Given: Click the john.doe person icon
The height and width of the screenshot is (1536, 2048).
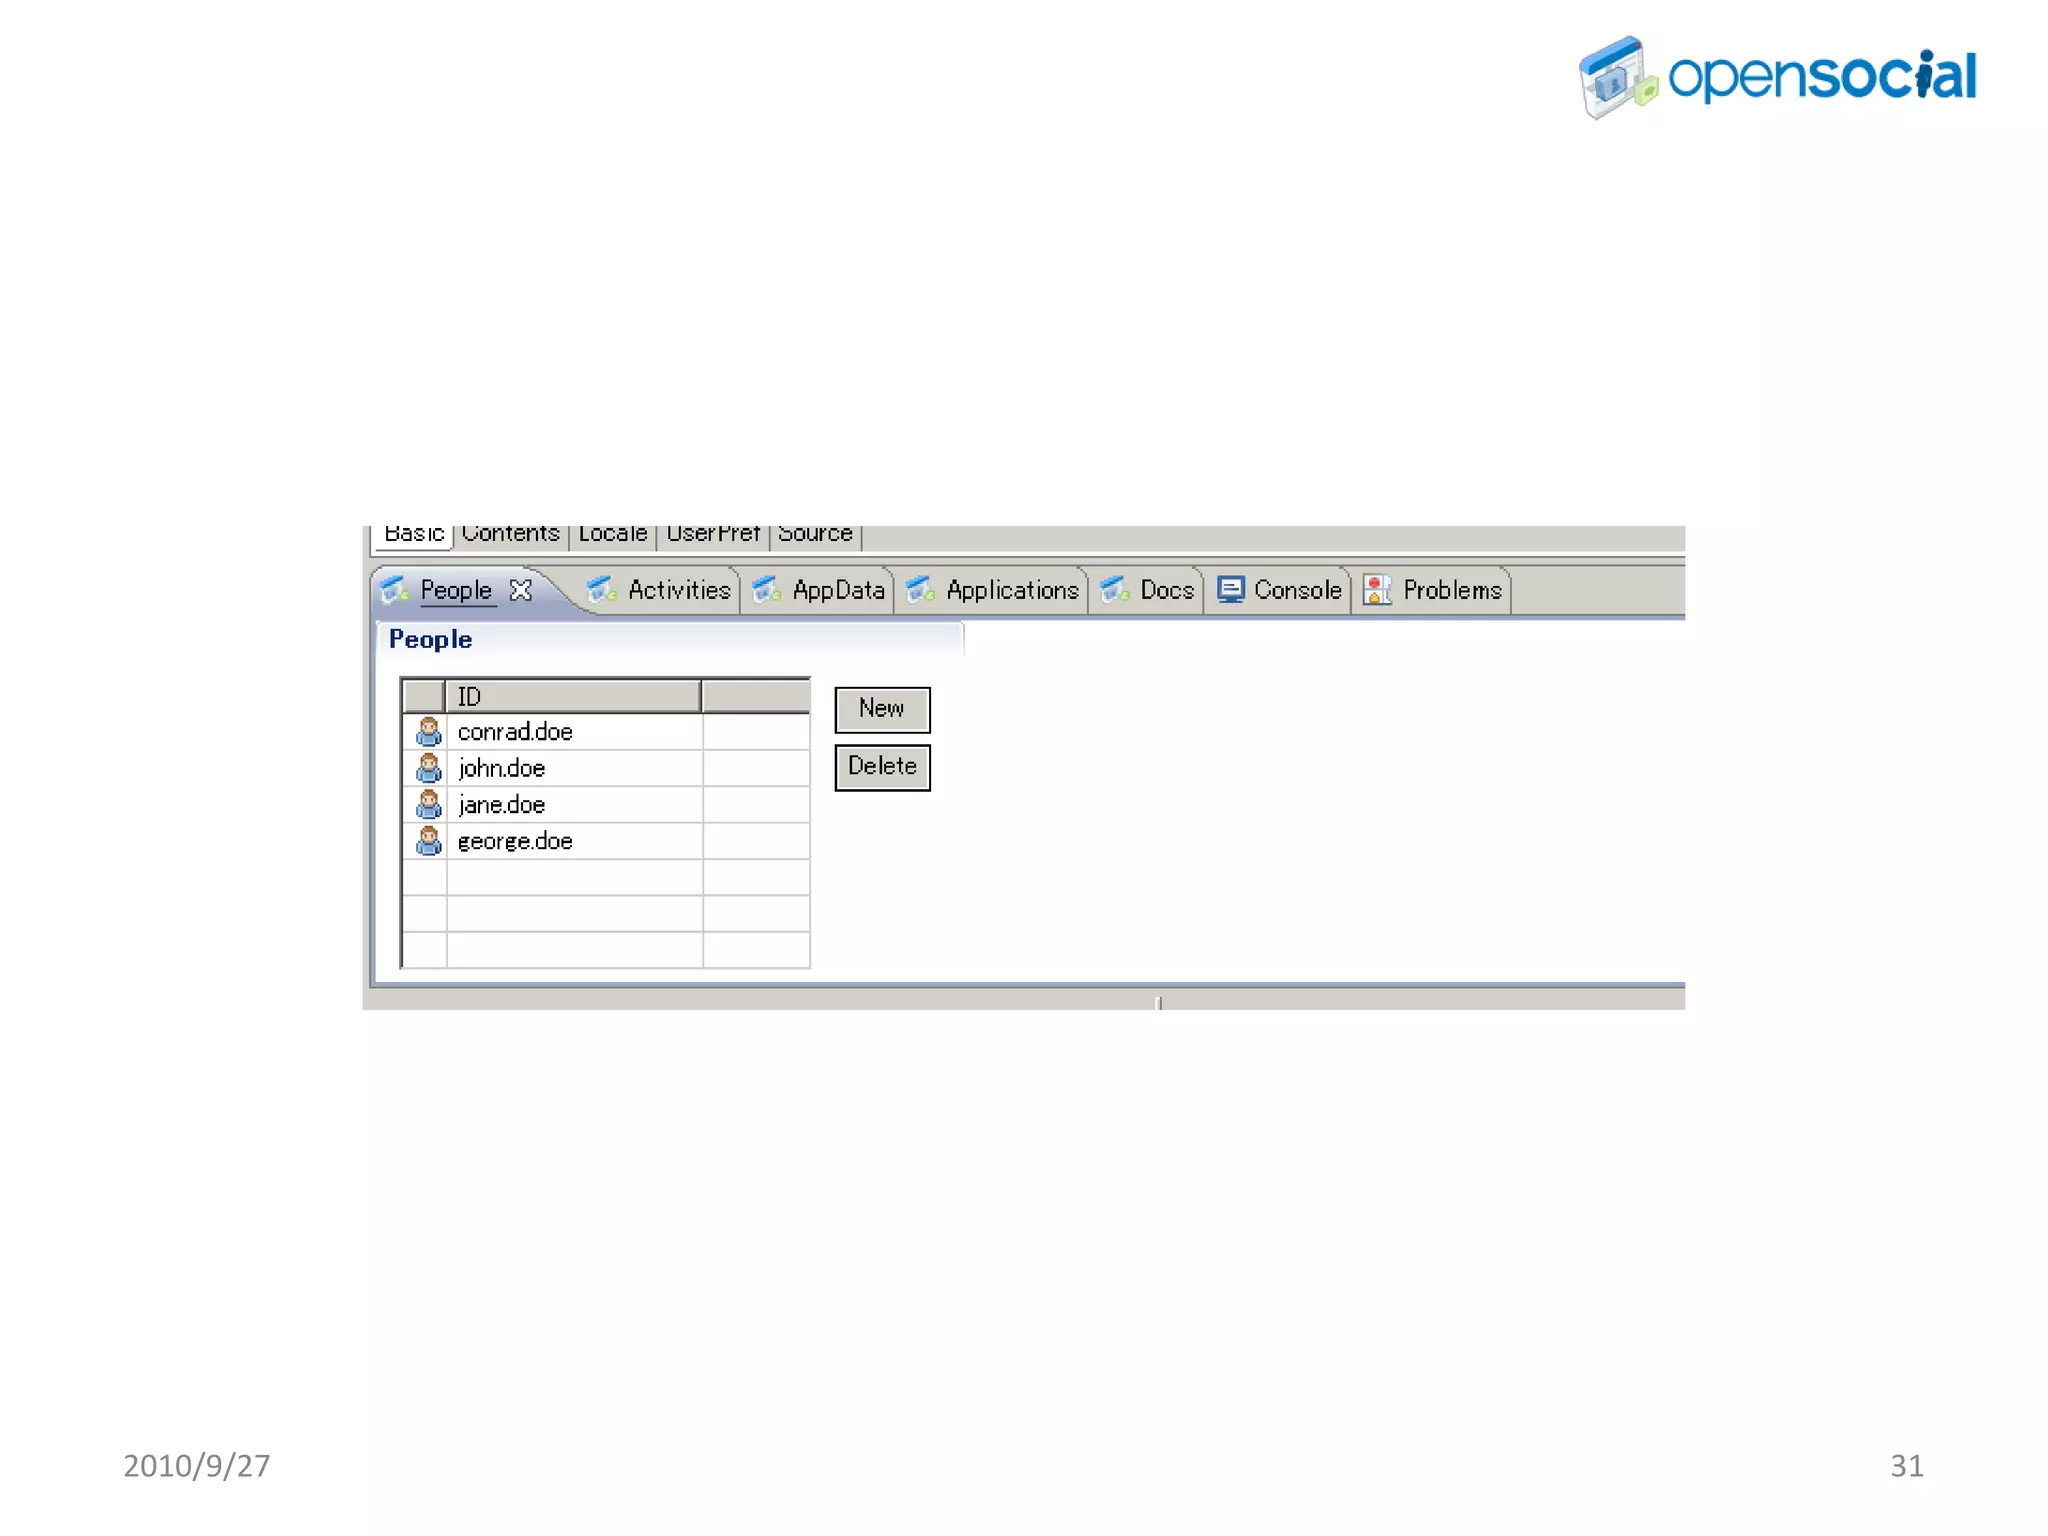Looking at the screenshot, I should point(428,768).
